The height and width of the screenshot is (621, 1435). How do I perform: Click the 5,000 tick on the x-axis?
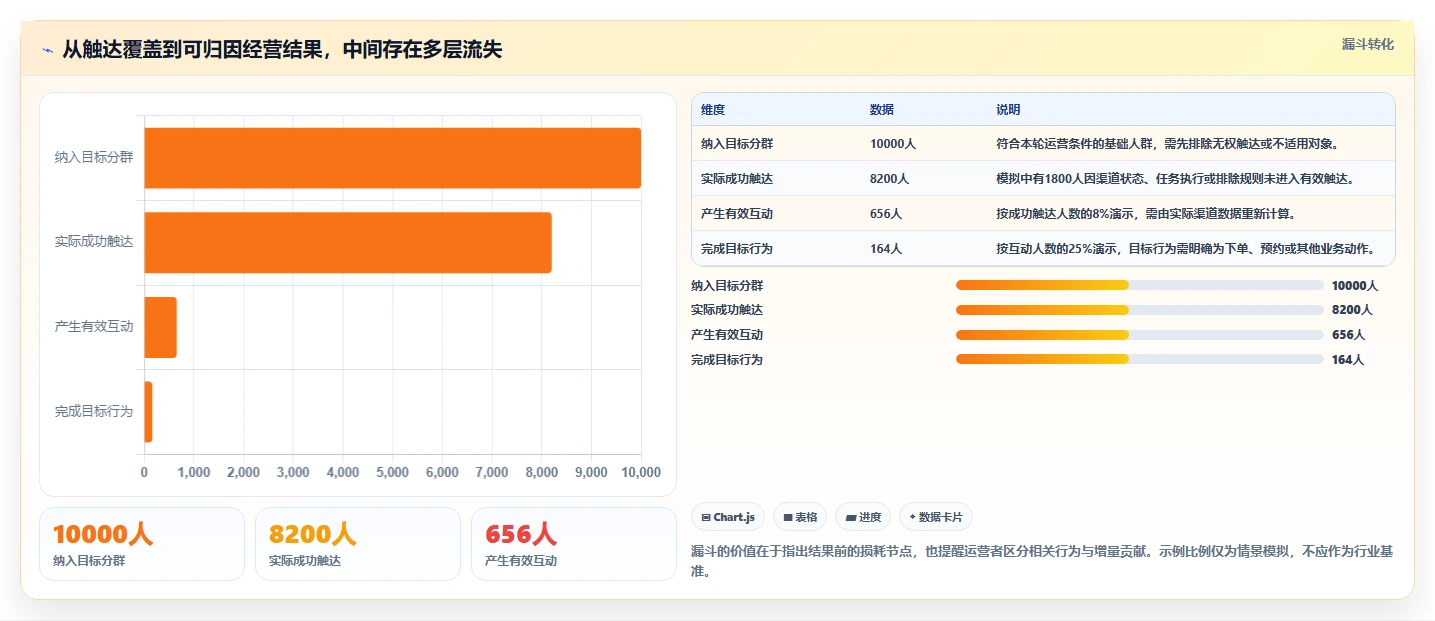pos(392,473)
